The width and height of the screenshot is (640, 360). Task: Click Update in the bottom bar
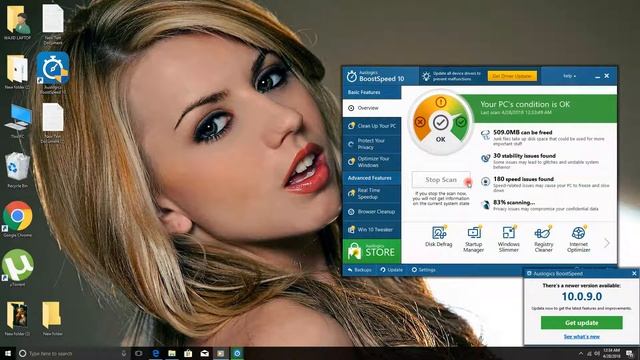(x=391, y=270)
